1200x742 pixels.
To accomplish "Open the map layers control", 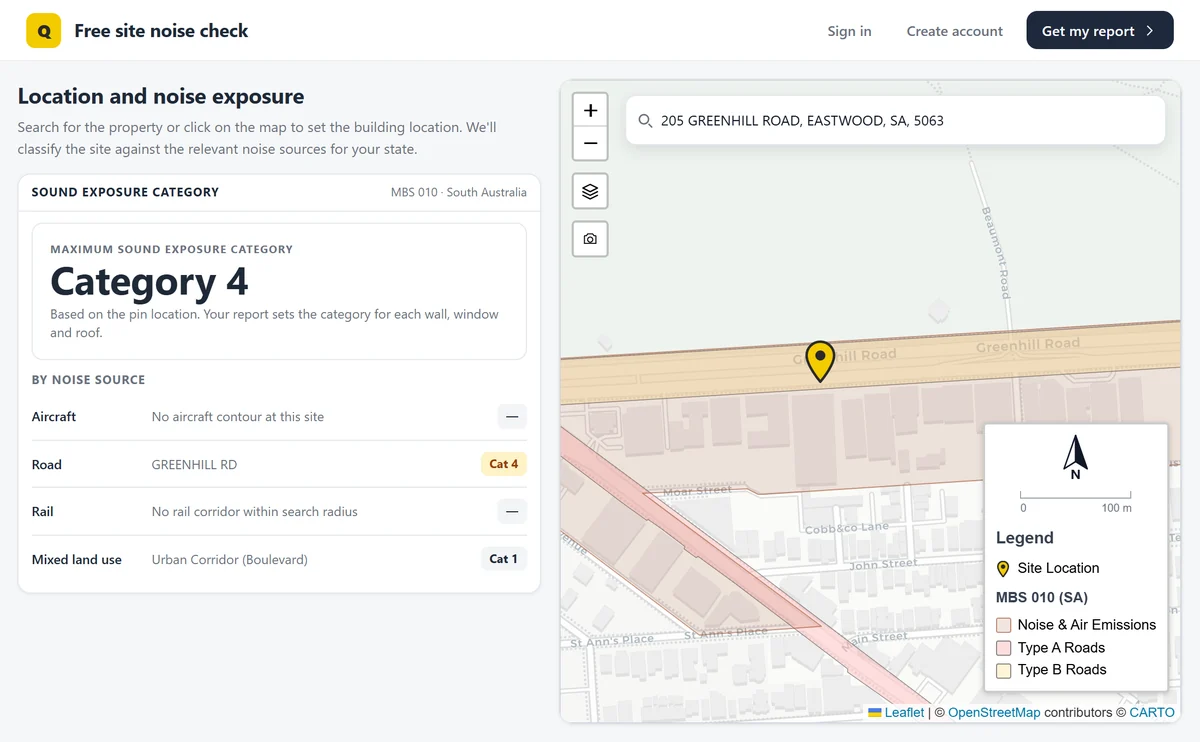I will (590, 191).
